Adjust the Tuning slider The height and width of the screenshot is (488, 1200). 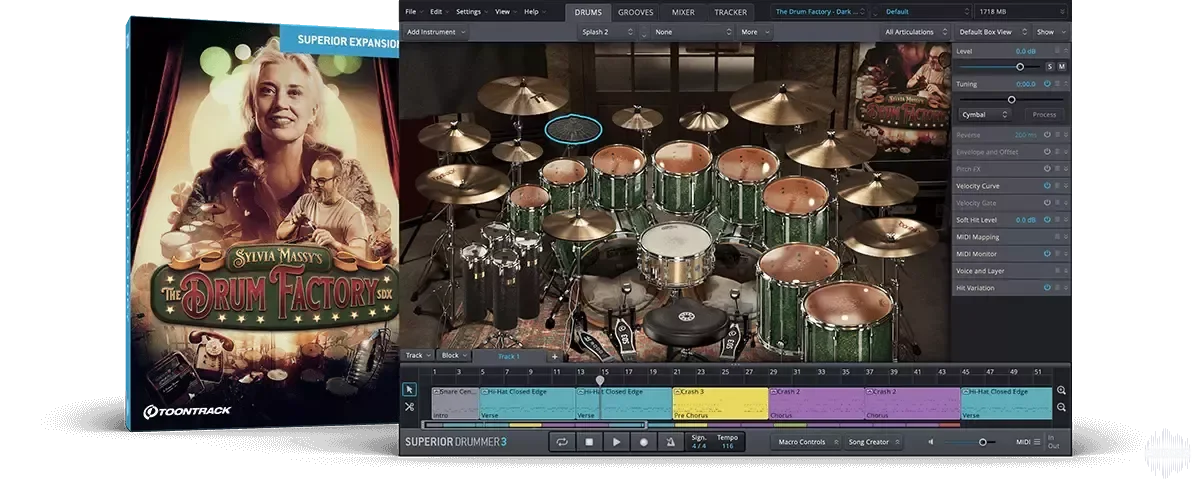pyautogui.click(x=1012, y=100)
